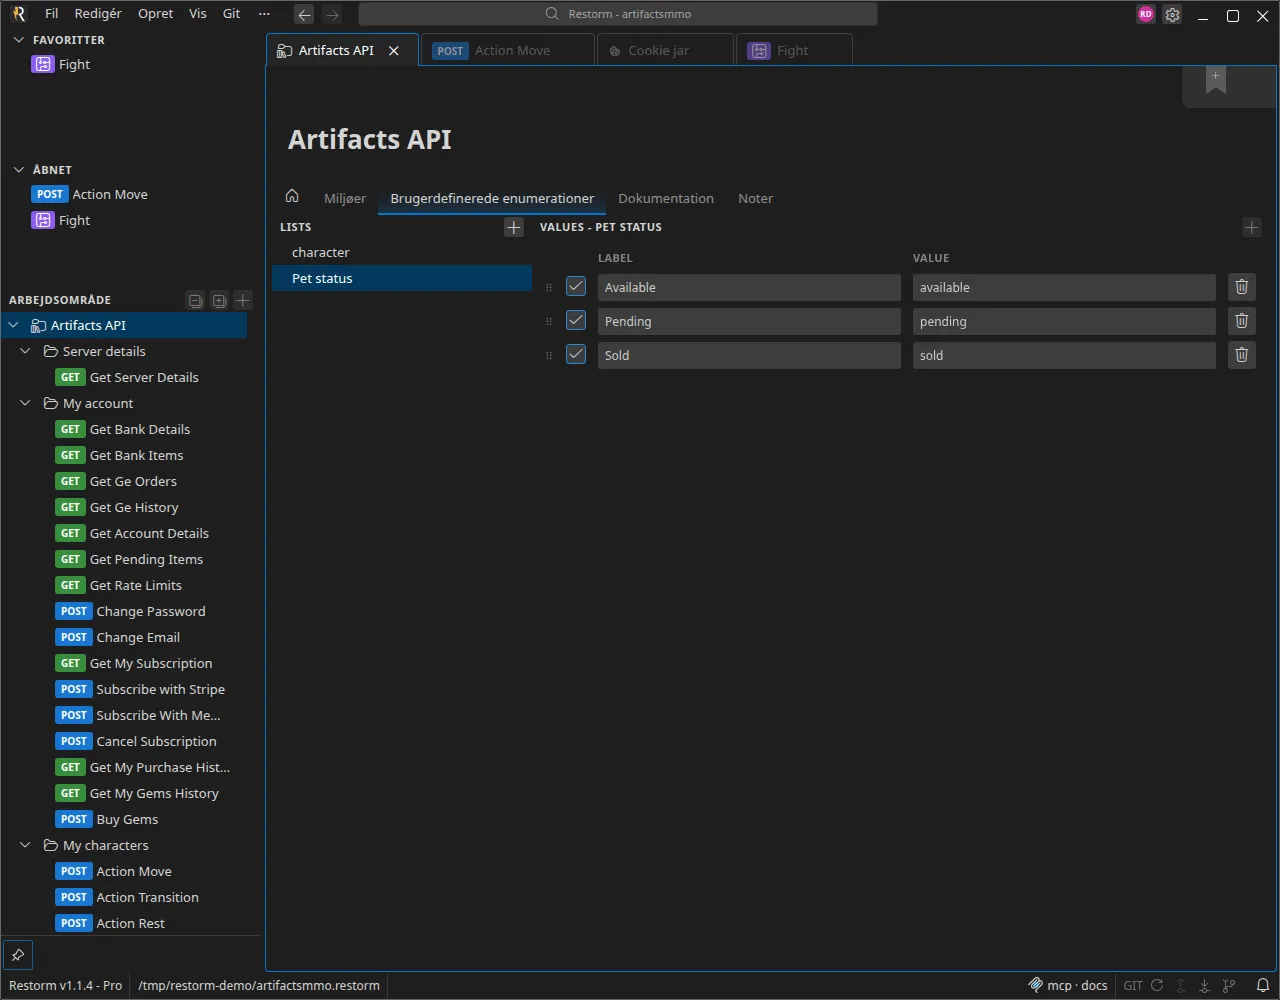Click the pin icon in the sidebar
Screen dimensions: 1280x1000
(x=18, y=954)
